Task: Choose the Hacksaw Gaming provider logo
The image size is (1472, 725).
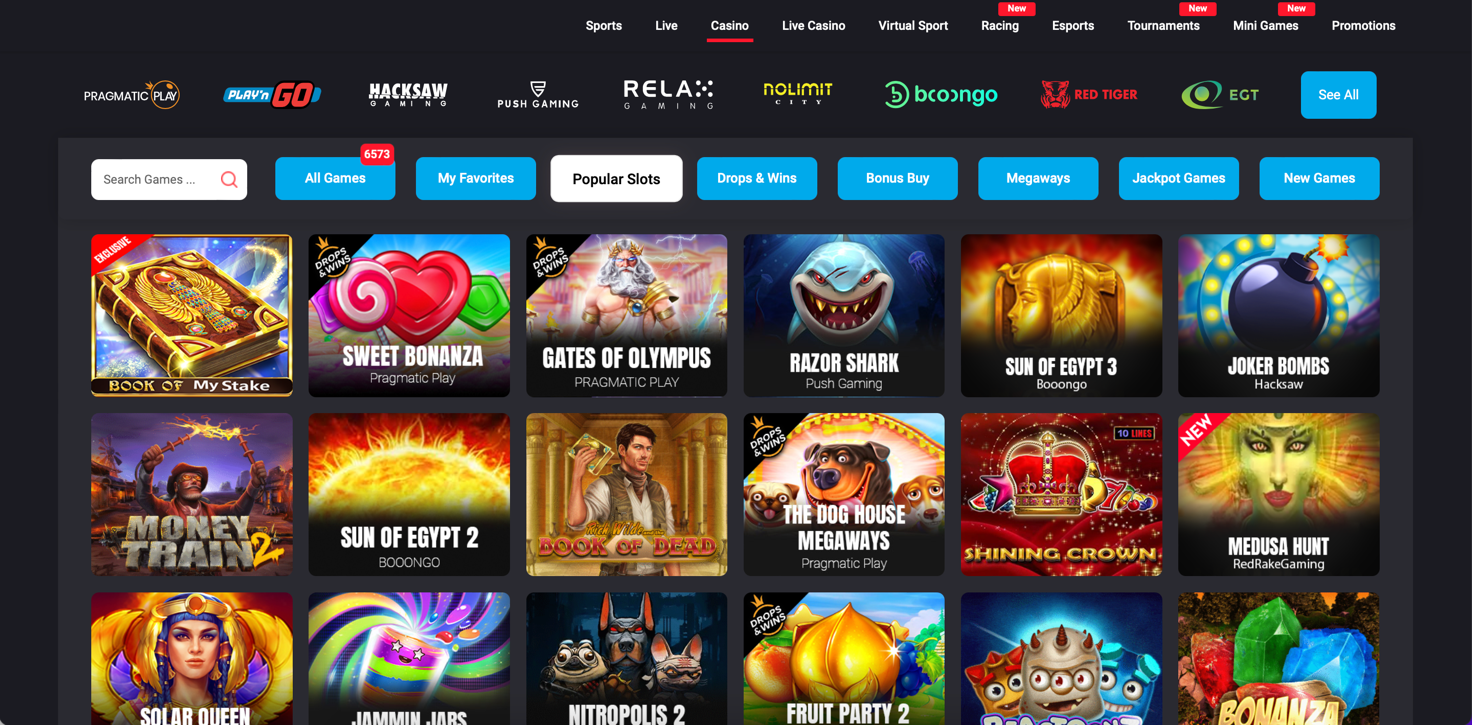Action: pos(408,95)
